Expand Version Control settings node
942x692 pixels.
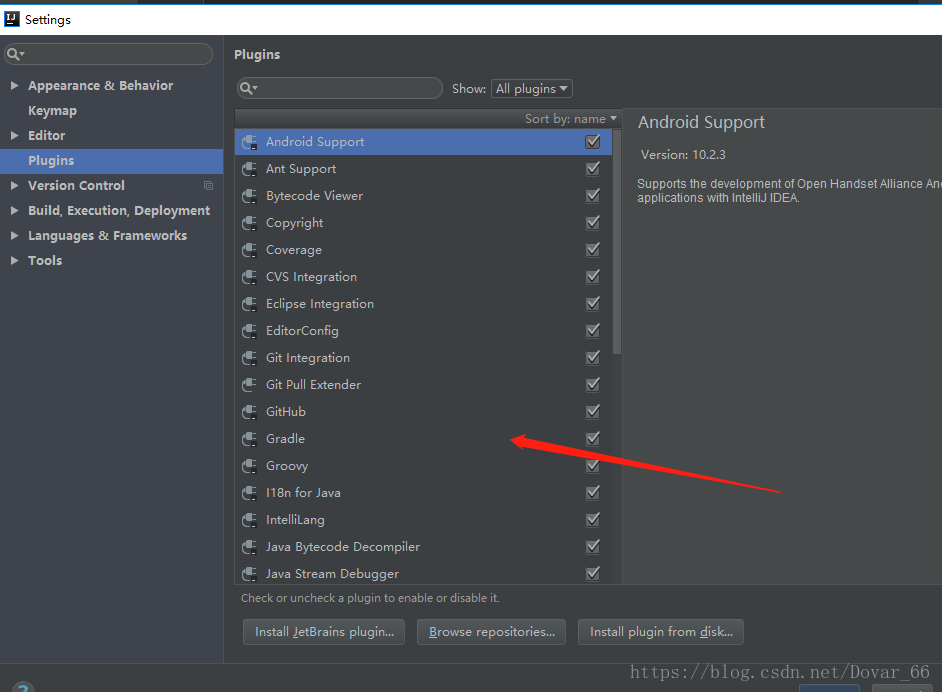point(14,186)
